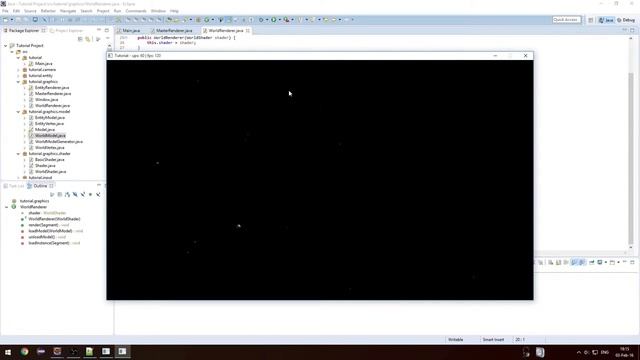Switch to the Debug perspective
The image size is (640, 360).
(x=626, y=20)
